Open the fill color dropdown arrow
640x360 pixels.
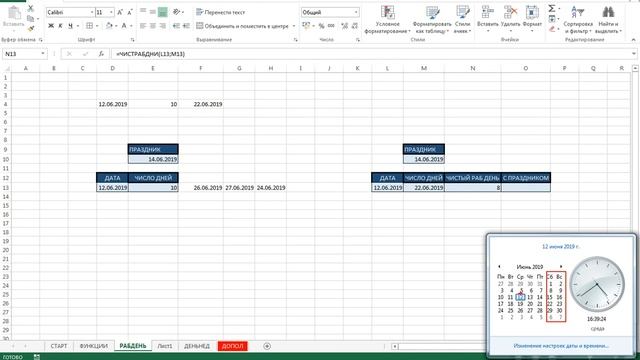click(116, 26)
